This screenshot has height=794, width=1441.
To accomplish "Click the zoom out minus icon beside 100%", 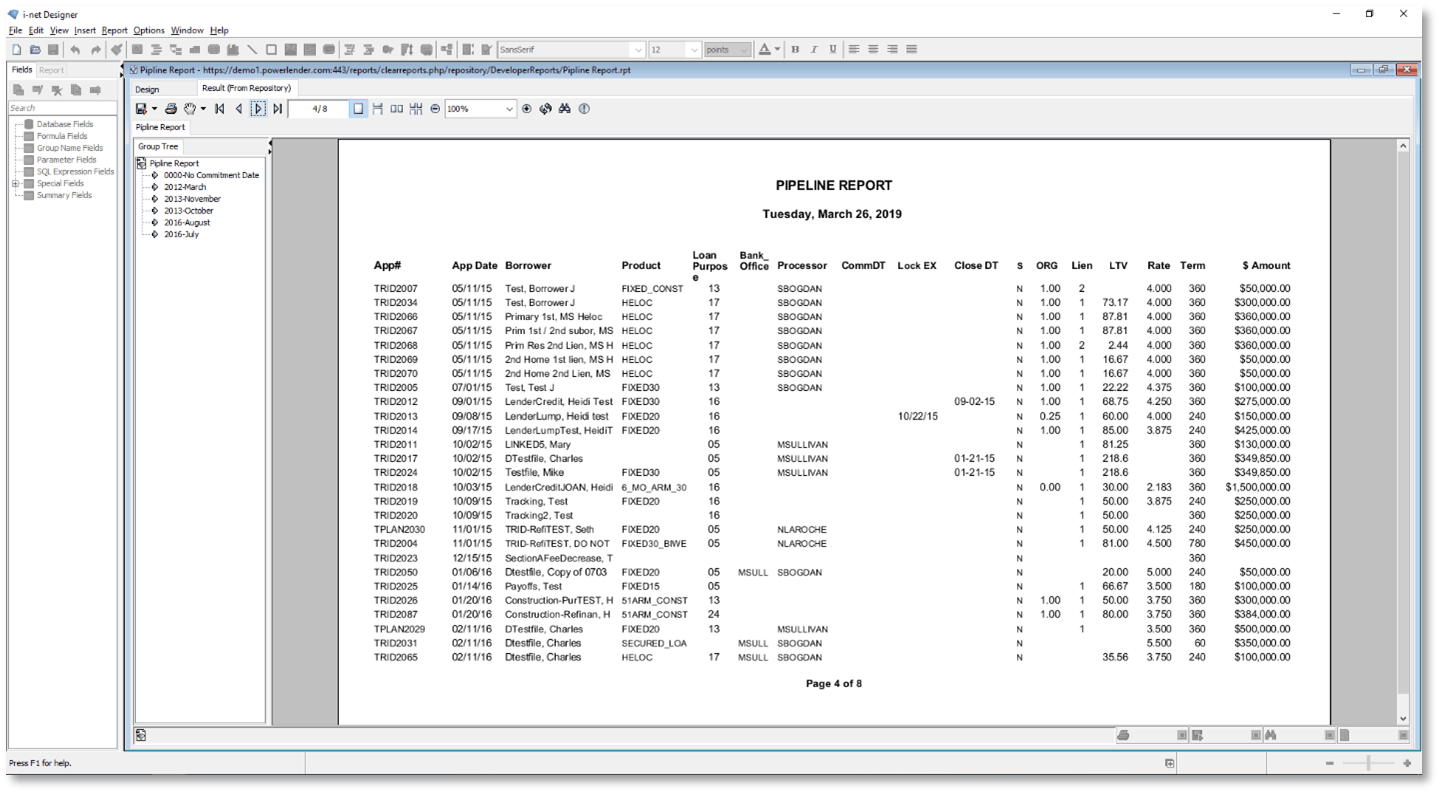I will 435,109.
